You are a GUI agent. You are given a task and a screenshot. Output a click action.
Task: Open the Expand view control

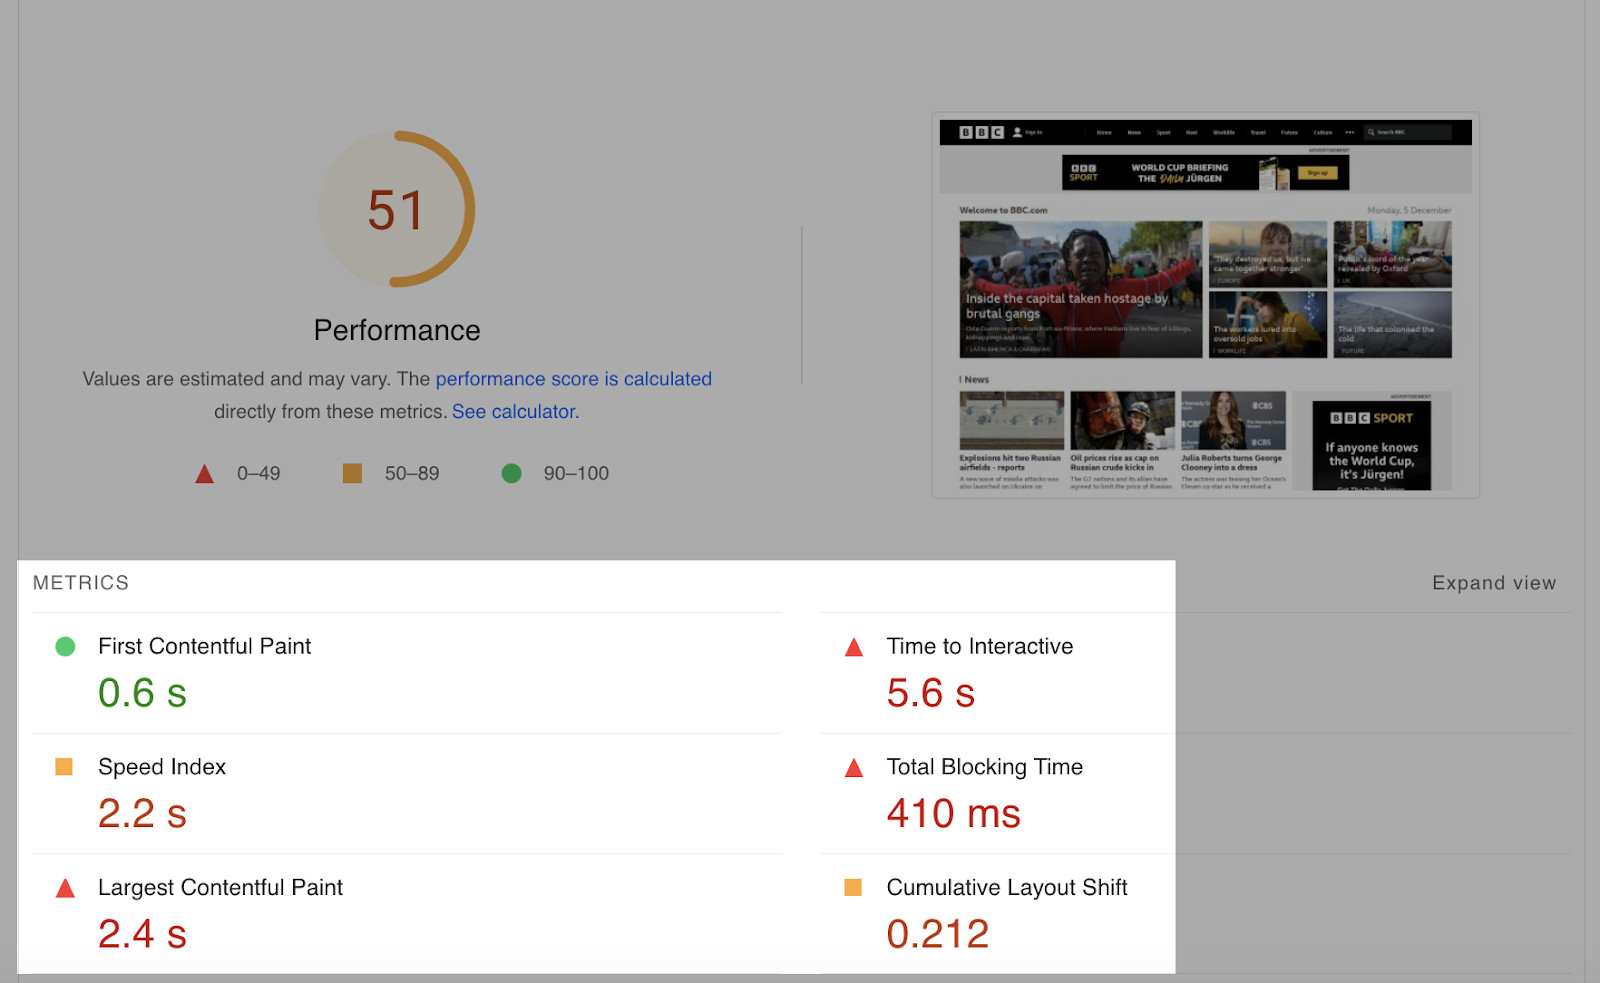(x=1494, y=582)
